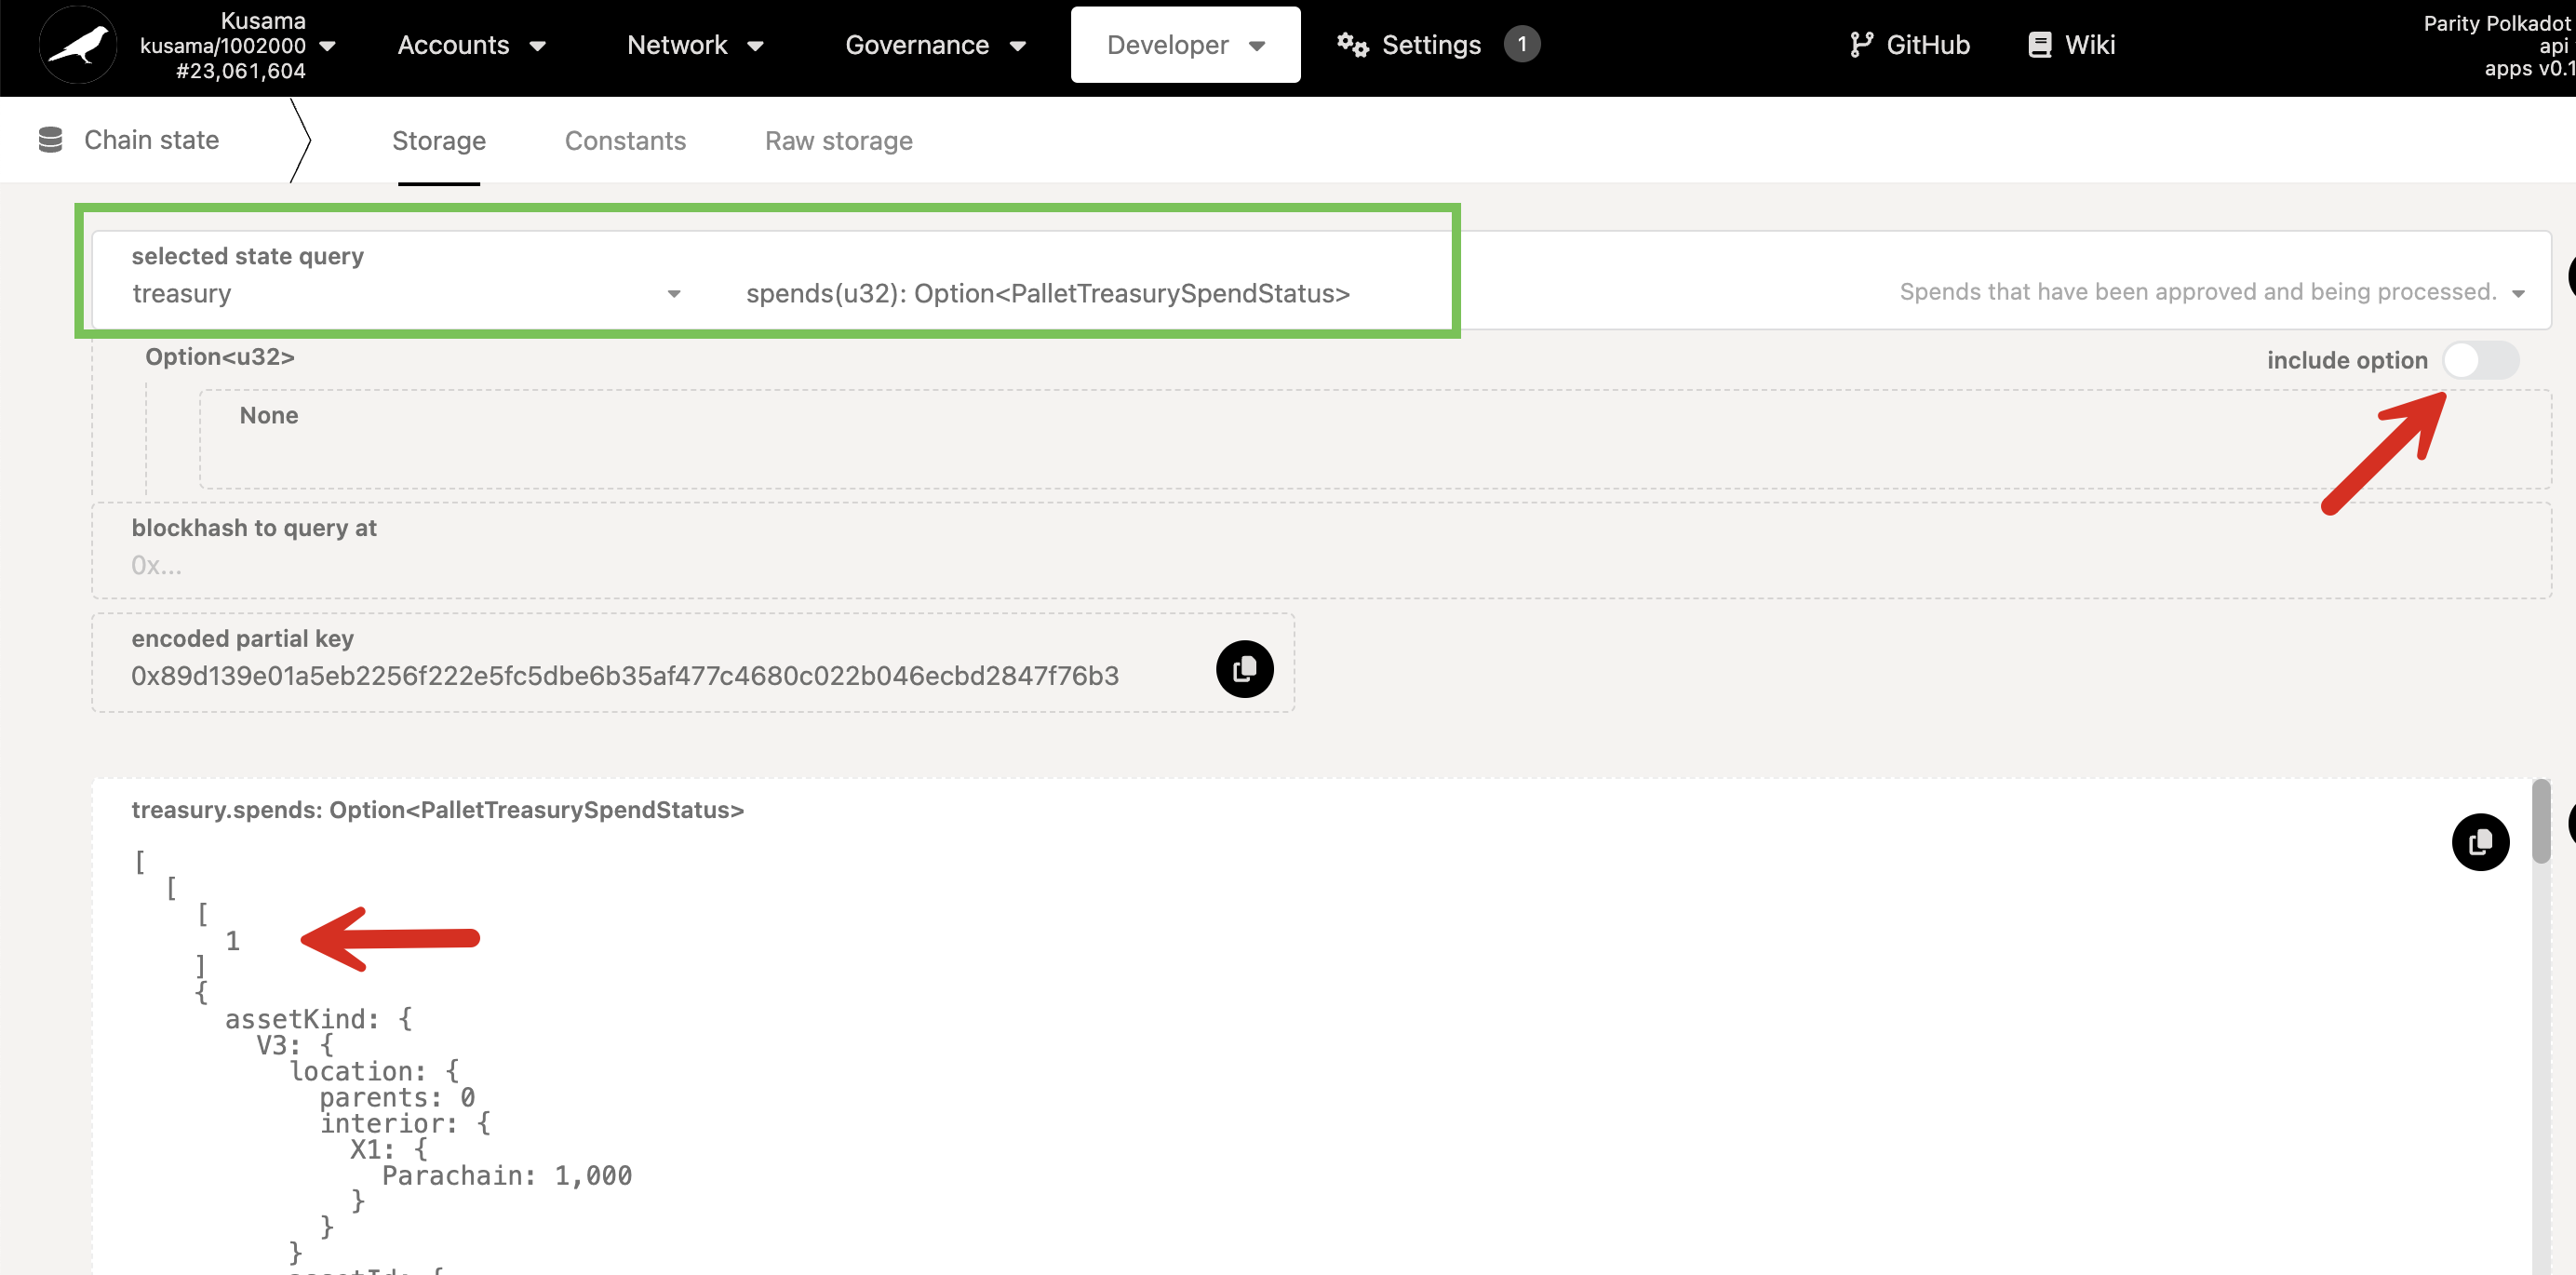The width and height of the screenshot is (2576, 1275).
Task: Switch to the Raw storage tab
Action: click(838, 141)
